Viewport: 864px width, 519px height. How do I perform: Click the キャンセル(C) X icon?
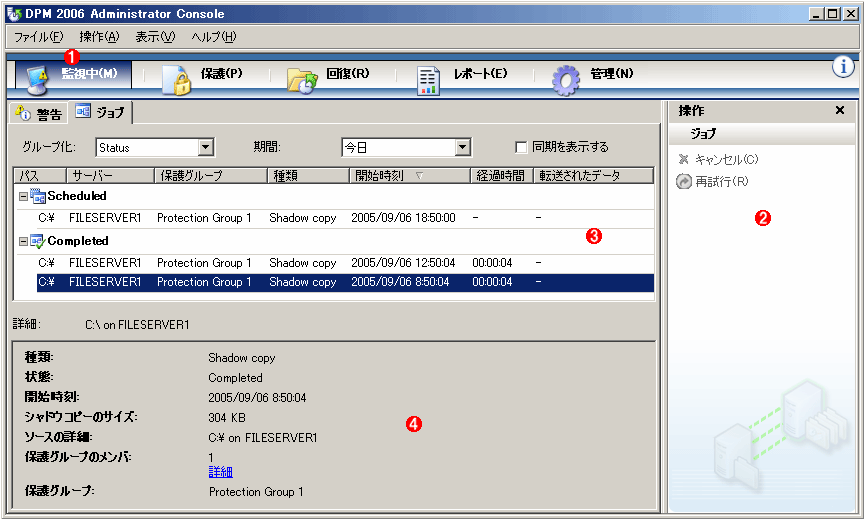(683, 159)
